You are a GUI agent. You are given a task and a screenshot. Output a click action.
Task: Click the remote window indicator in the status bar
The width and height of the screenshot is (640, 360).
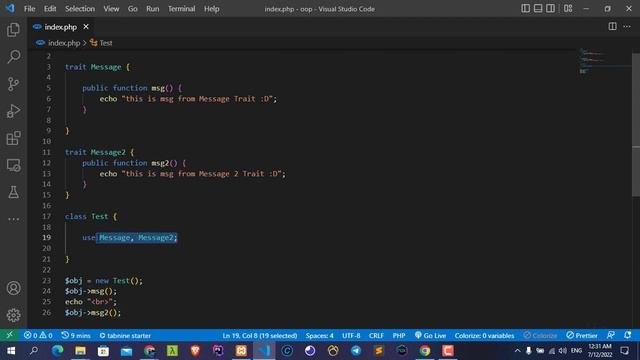(9, 336)
